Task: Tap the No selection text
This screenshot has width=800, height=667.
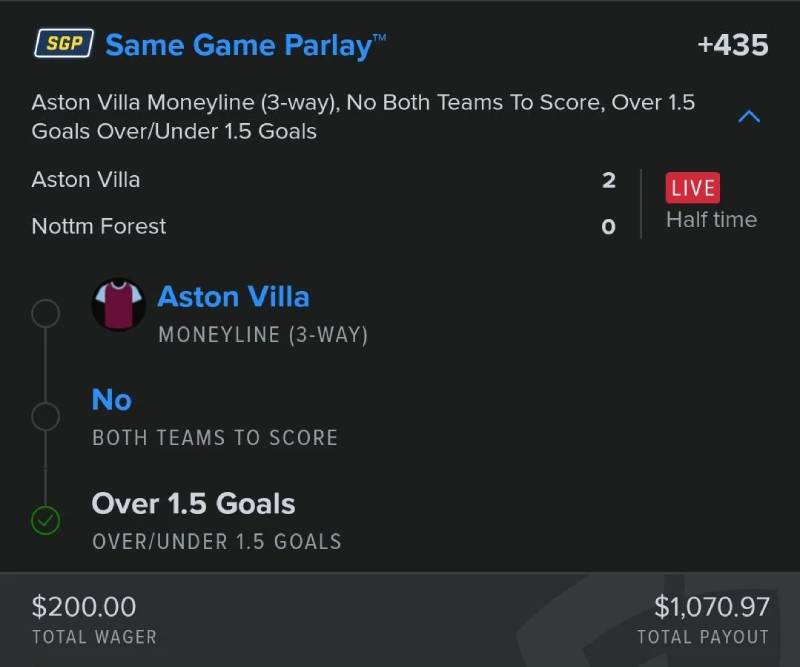Action: pos(112,400)
